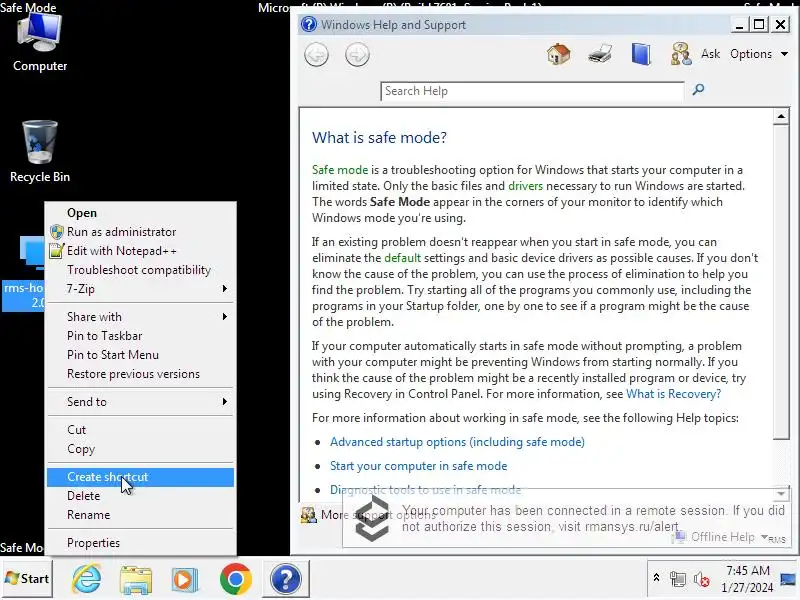
Task: Click the help pane vertical scrollbar thumb
Action: coord(781,282)
